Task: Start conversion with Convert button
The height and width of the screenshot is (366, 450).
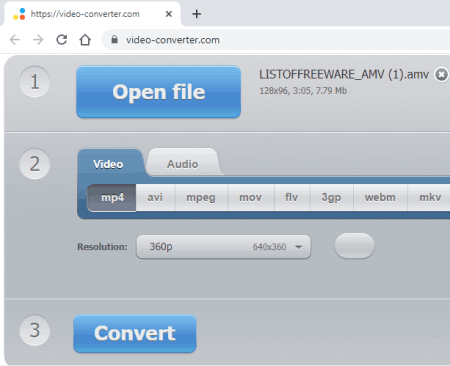Action: pyautogui.click(x=135, y=333)
